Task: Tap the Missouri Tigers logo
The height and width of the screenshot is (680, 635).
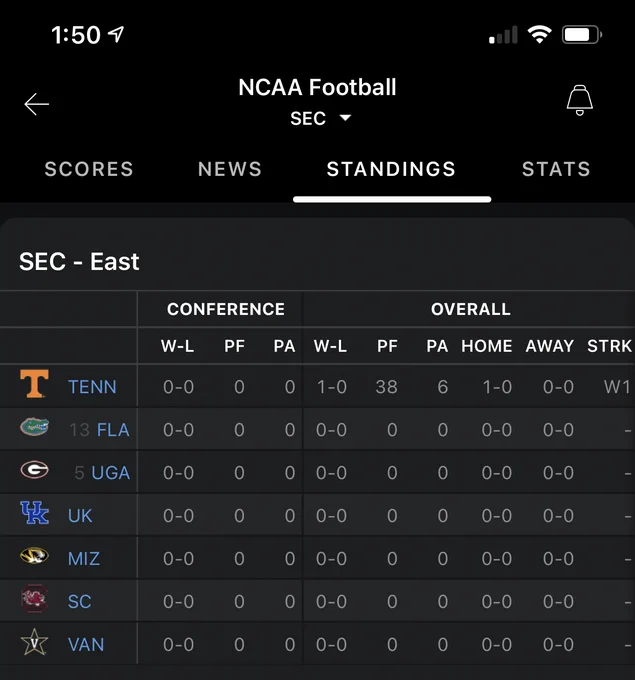Action: 34,556
